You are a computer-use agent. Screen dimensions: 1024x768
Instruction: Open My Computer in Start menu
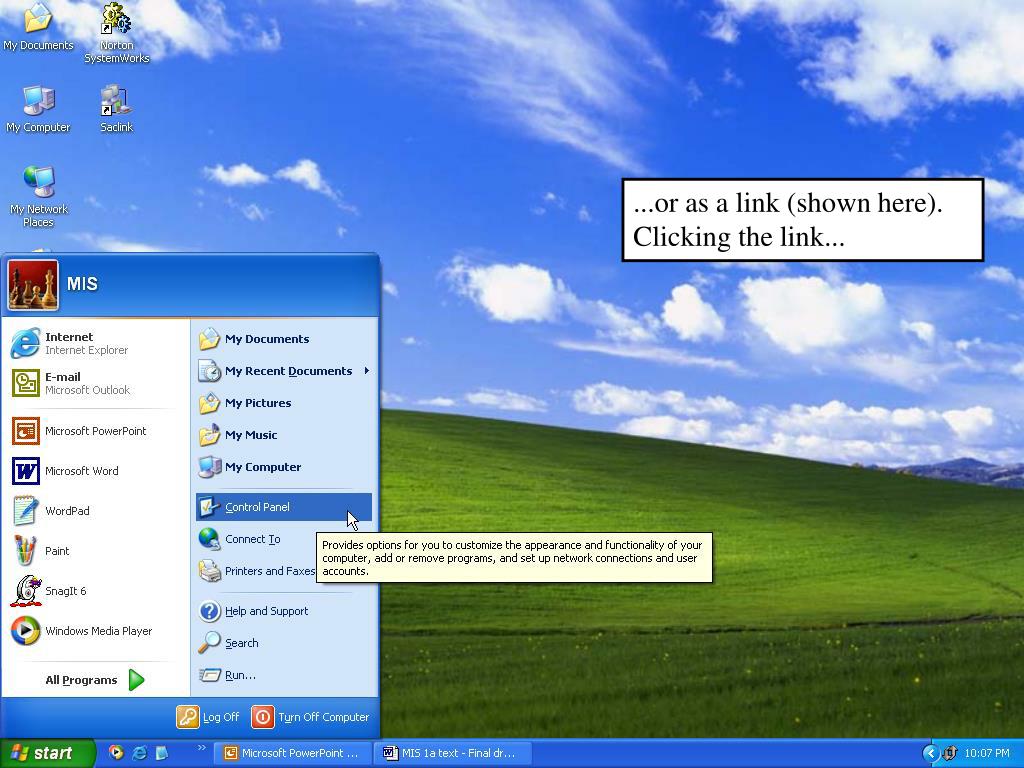point(283,467)
